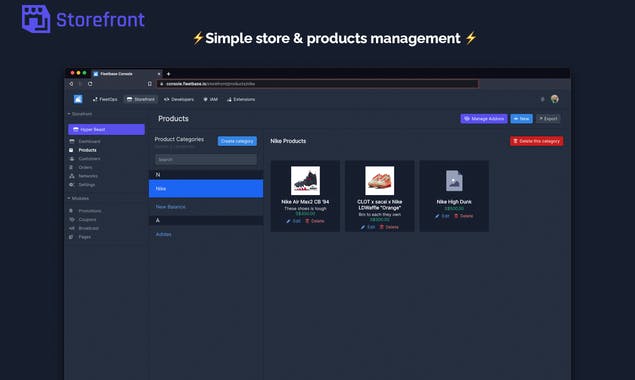The image size is (635, 380).
Task: Click the Create category button
Action: tap(237, 141)
